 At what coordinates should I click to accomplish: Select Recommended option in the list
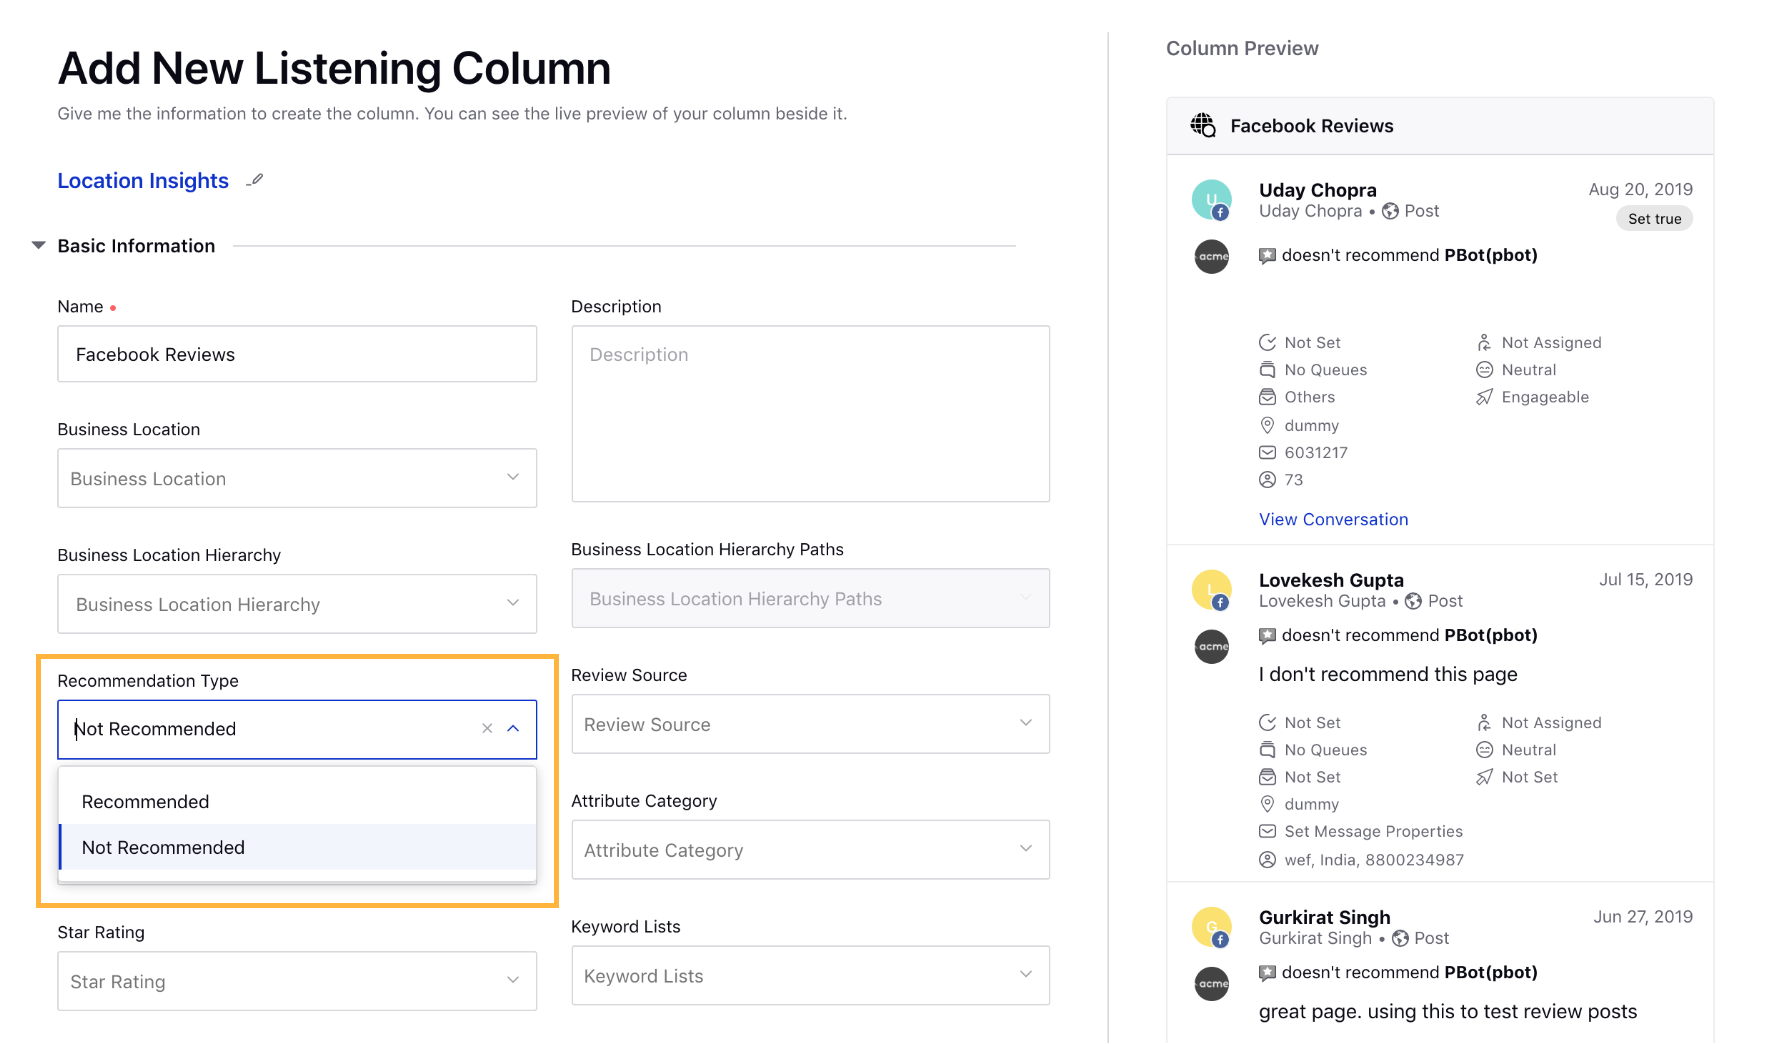click(297, 802)
